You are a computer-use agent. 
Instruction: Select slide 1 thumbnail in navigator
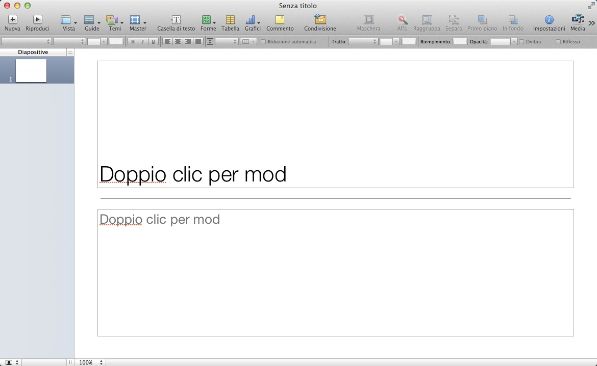(31, 70)
